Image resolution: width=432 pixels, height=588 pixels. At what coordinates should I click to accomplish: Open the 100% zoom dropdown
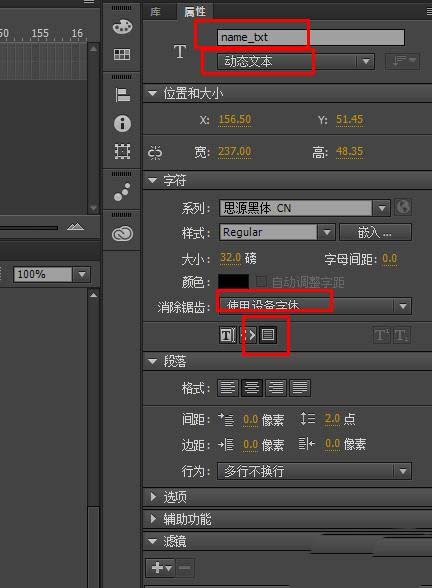(52, 274)
